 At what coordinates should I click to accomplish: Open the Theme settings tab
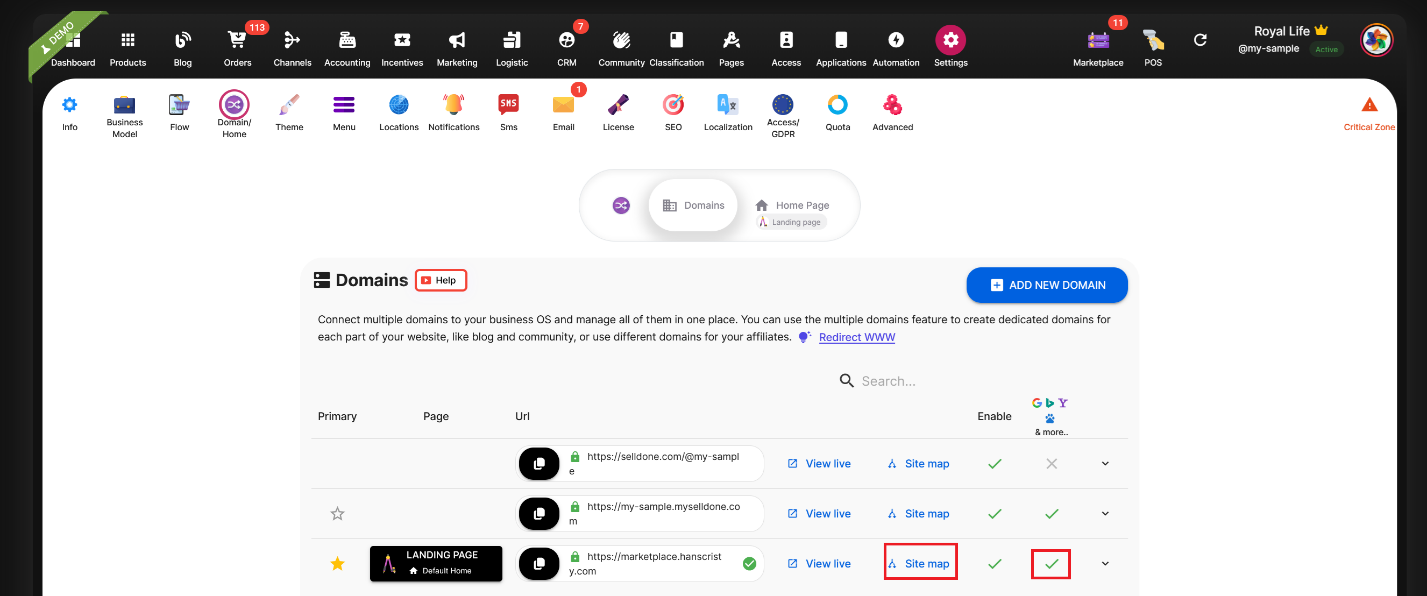pos(289,112)
